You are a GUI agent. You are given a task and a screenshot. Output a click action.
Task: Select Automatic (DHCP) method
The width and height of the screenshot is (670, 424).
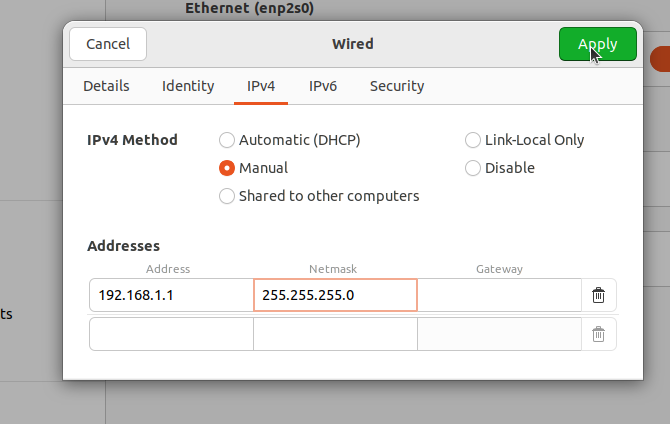coord(227,140)
